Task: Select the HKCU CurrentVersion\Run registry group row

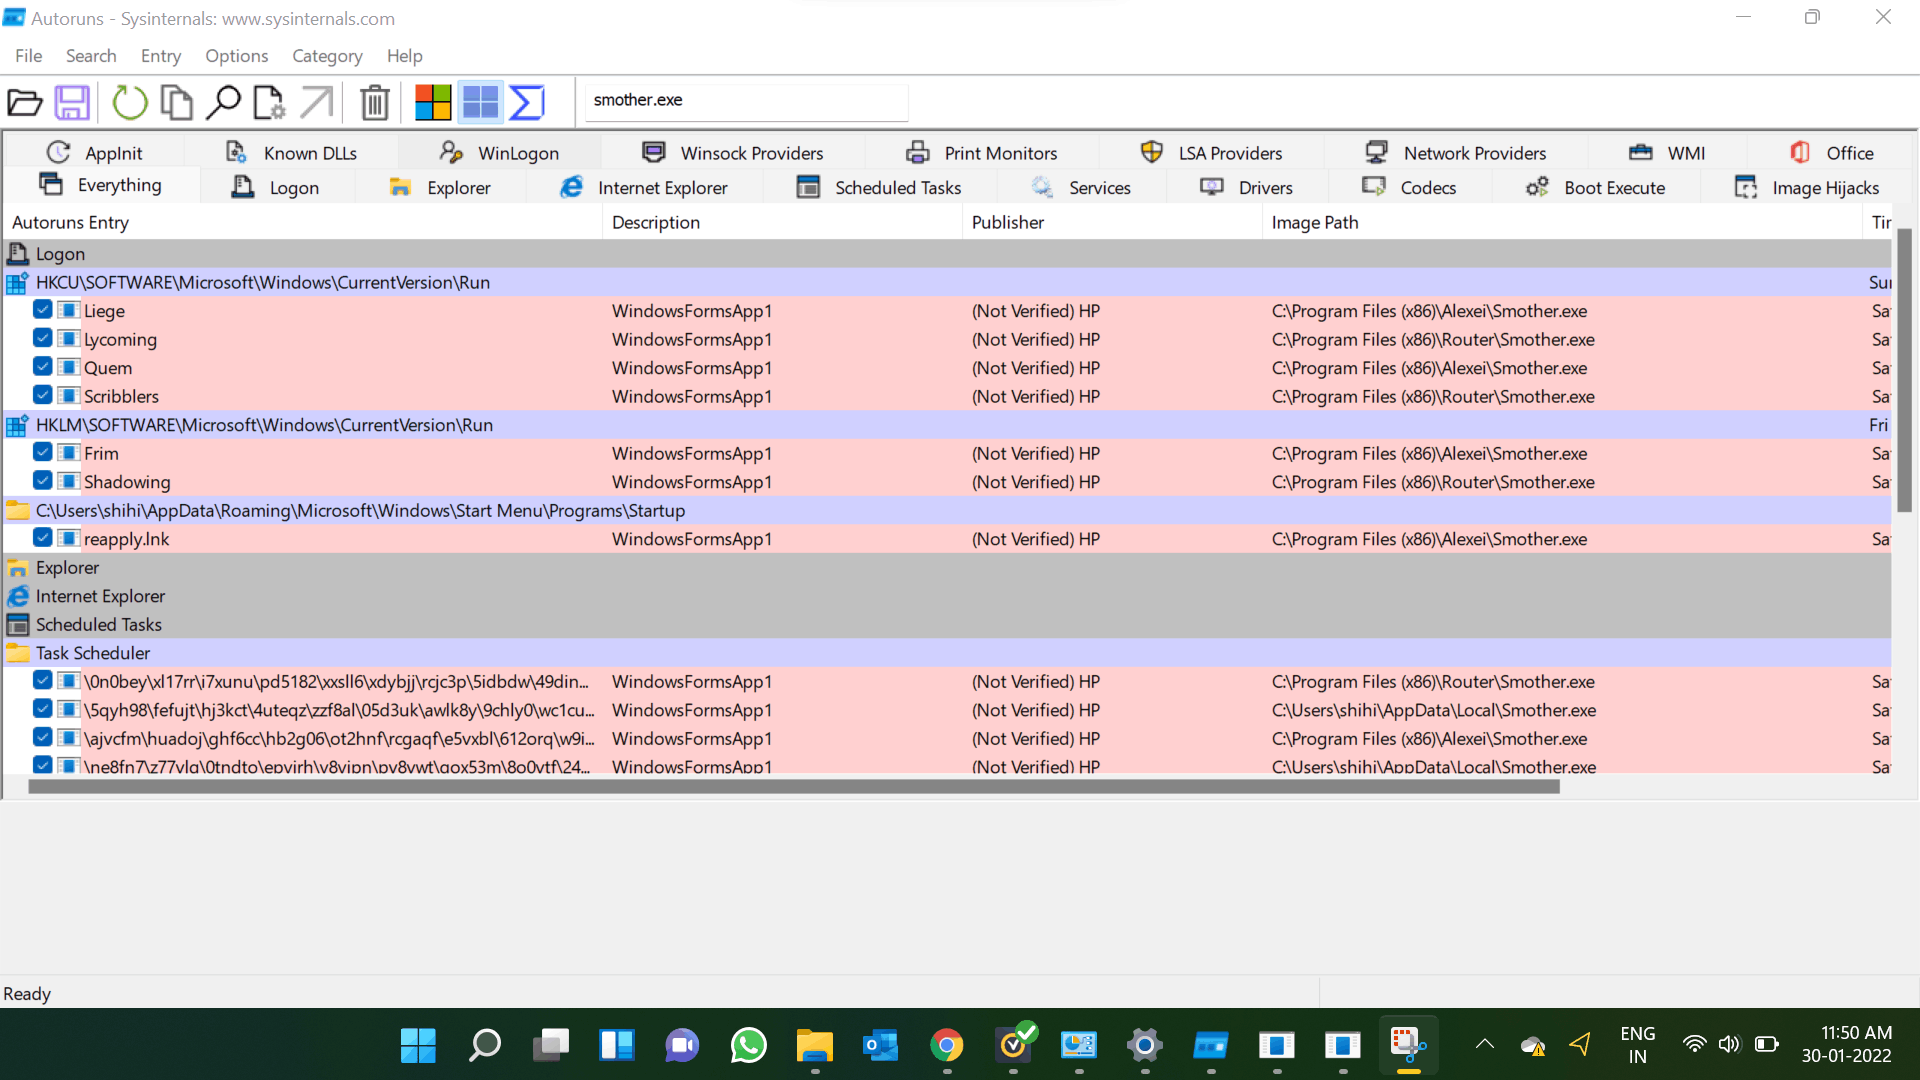Action: 262,282
